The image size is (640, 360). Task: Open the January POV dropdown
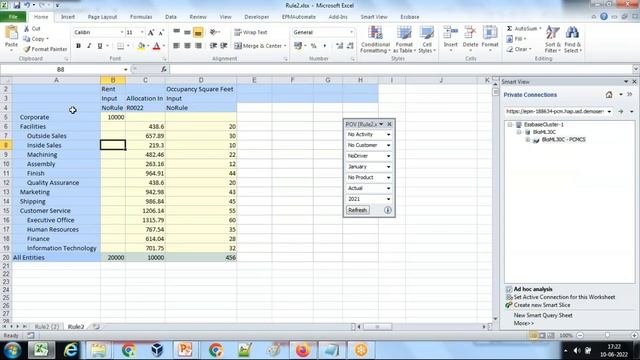point(388,167)
